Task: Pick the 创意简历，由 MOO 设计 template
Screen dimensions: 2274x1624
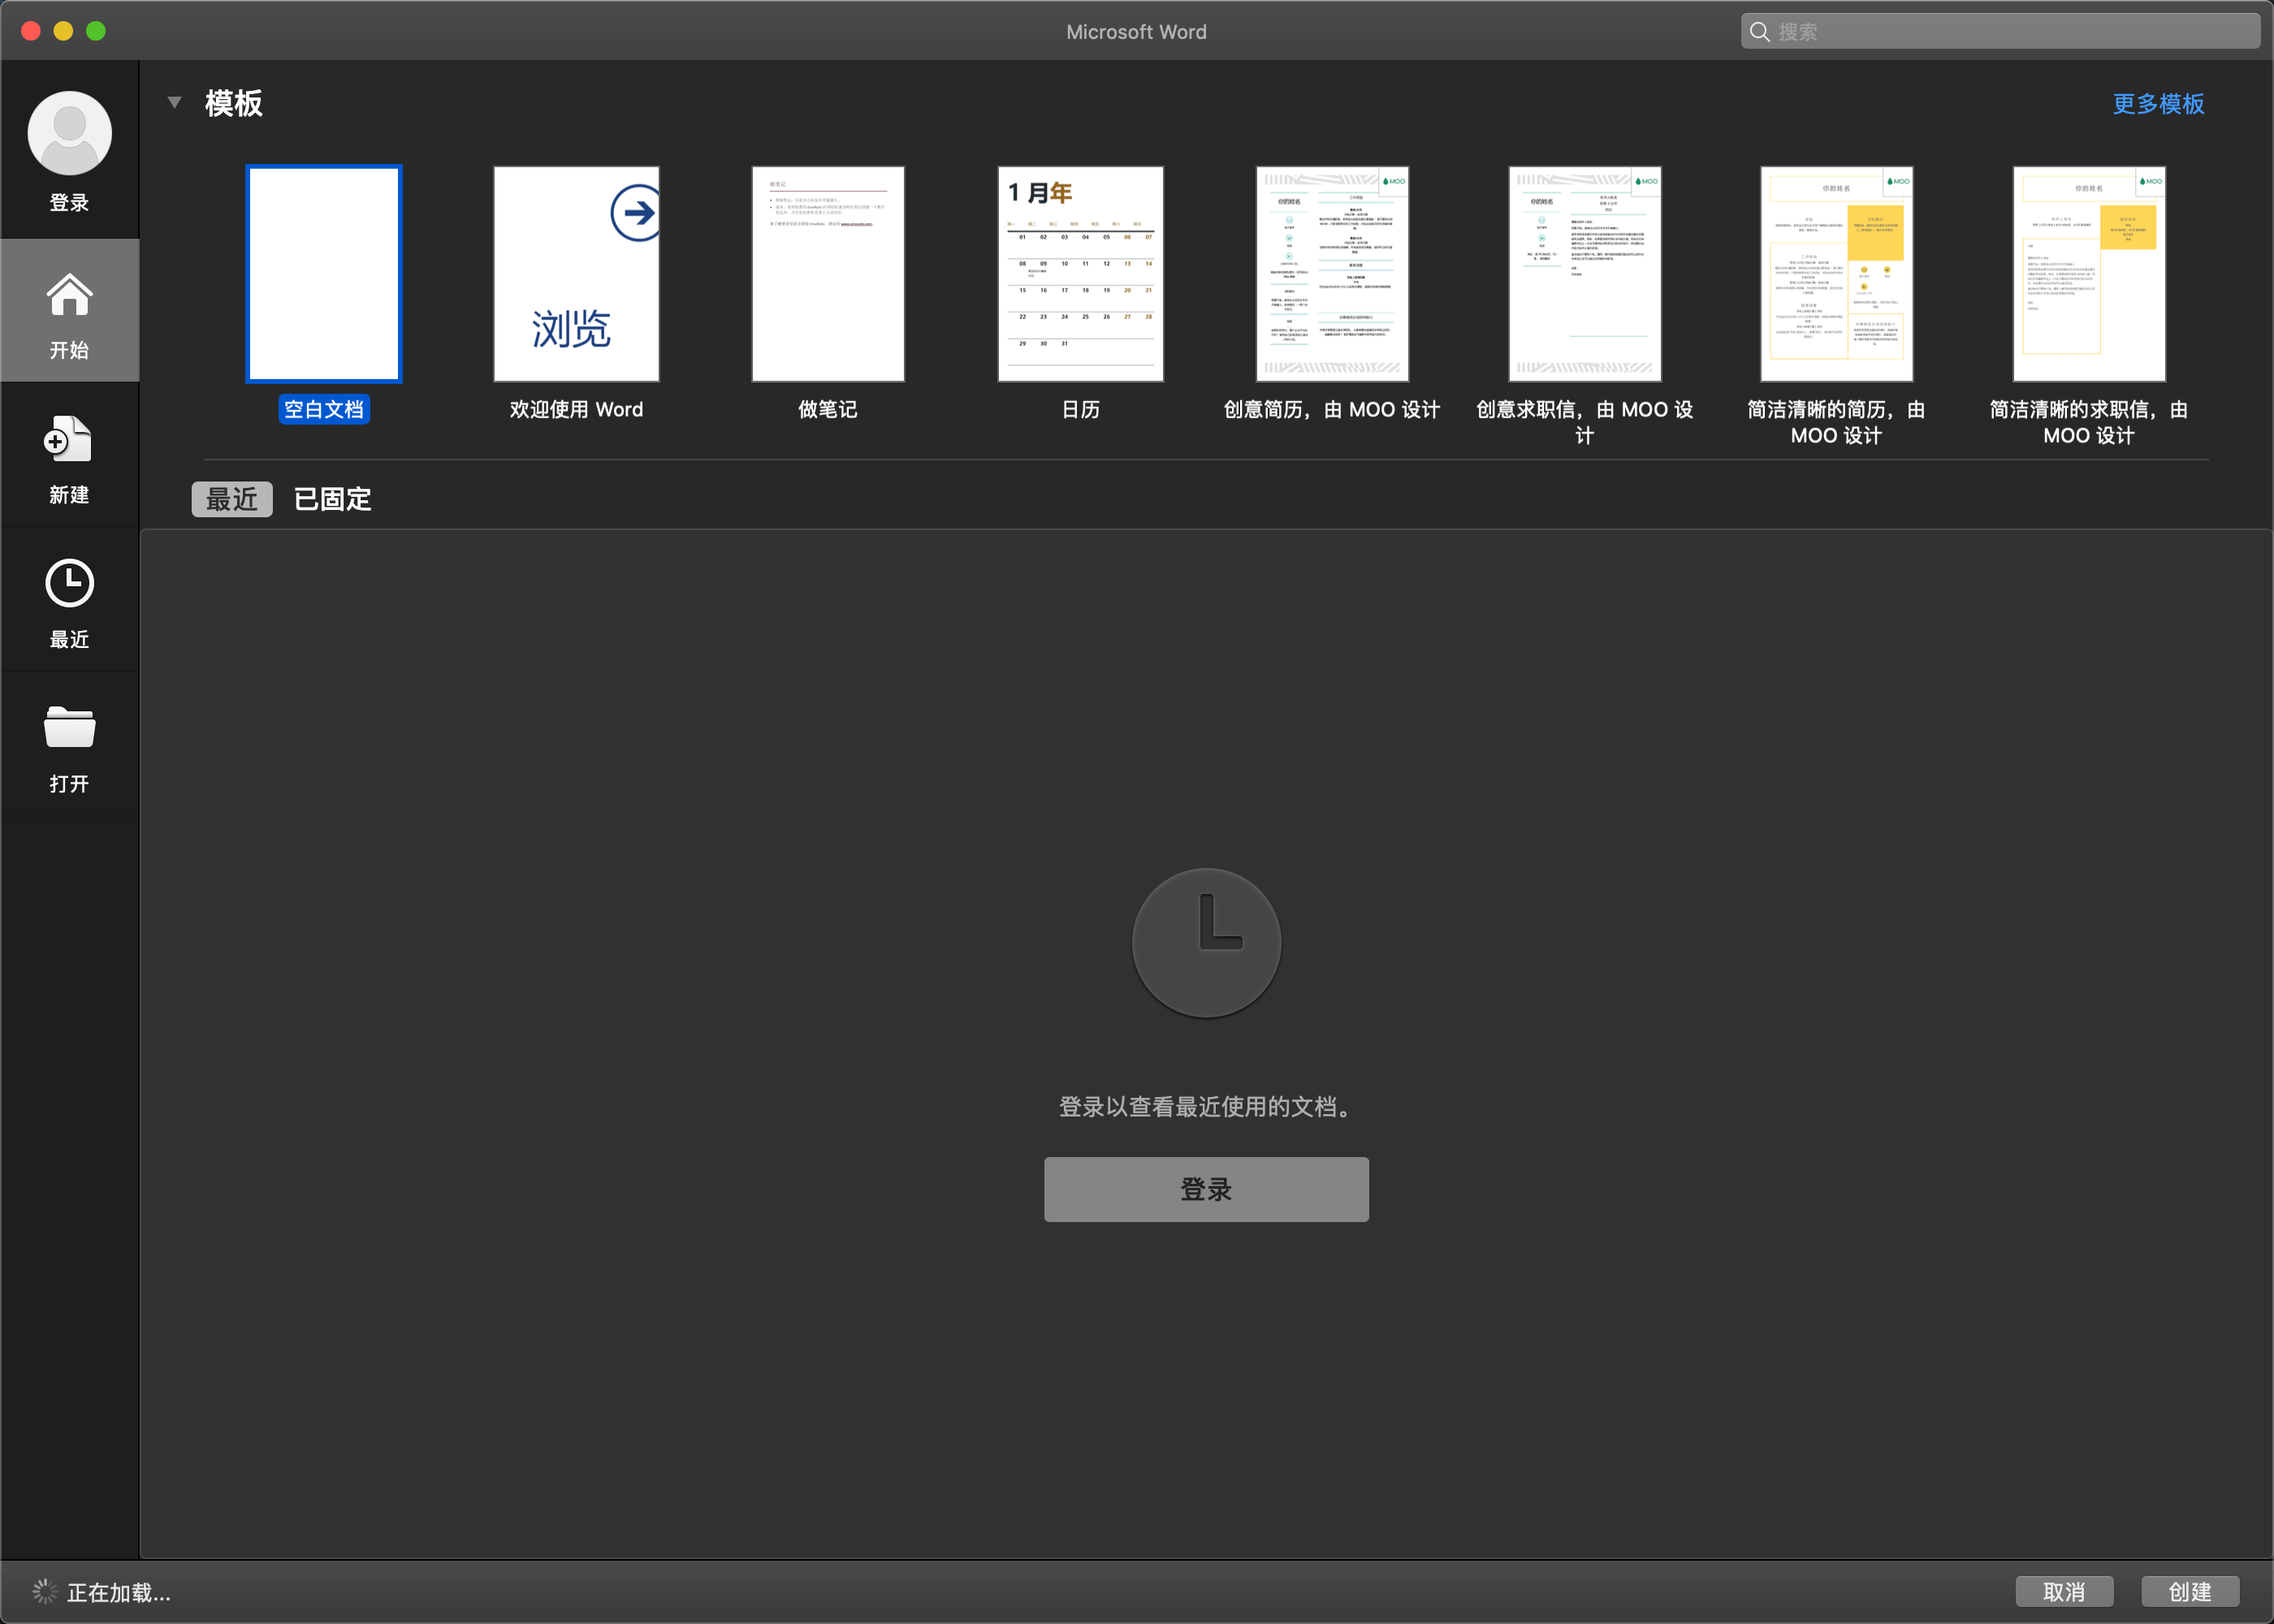Action: (x=1332, y=274)
